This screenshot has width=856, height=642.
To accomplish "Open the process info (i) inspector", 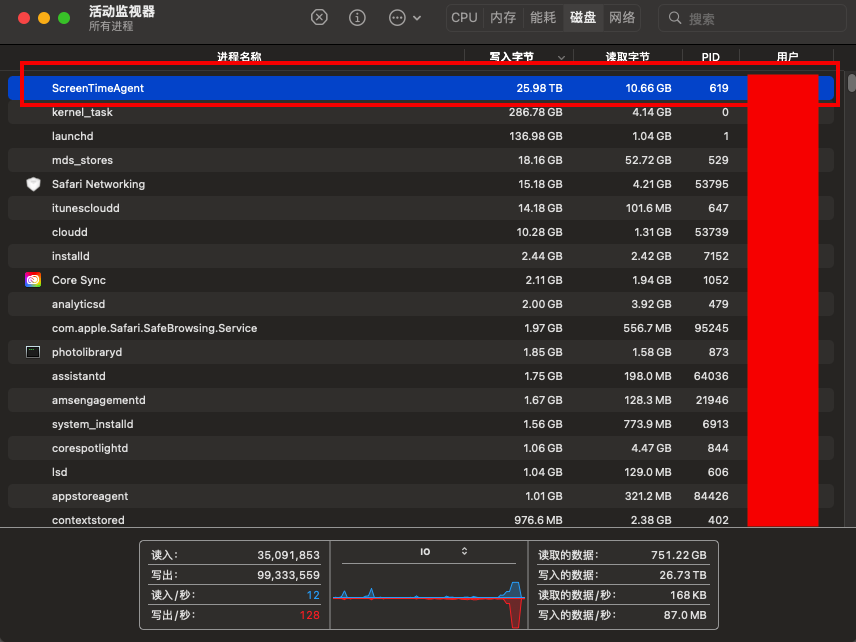I will coord(357,18).
